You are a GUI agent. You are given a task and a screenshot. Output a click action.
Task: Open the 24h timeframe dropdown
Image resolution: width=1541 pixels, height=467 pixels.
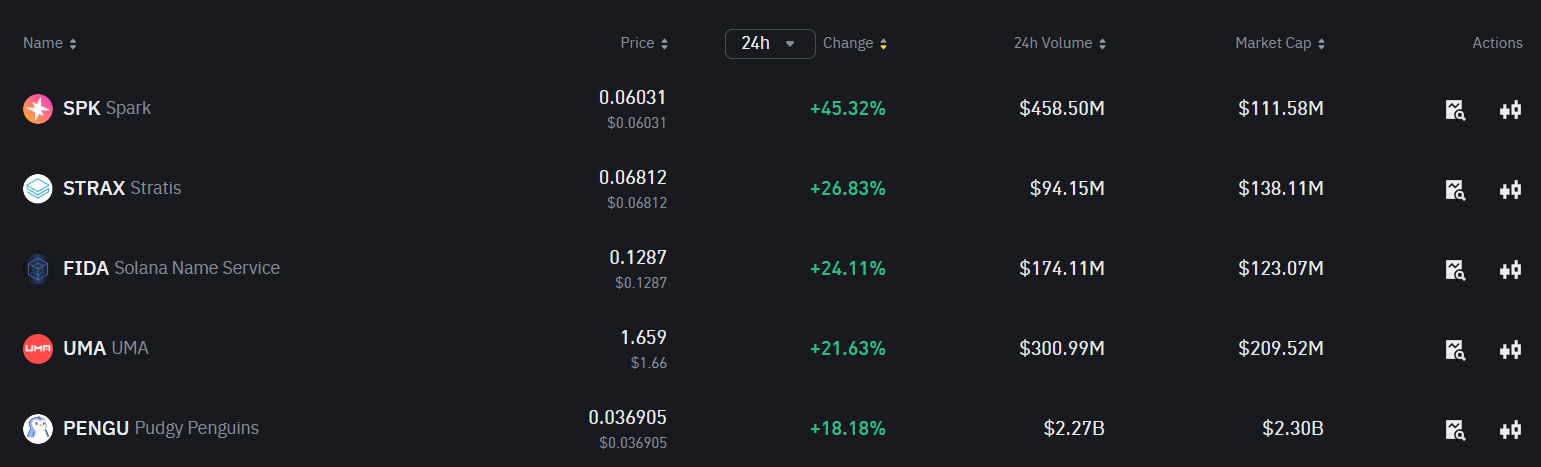(769, 44)
